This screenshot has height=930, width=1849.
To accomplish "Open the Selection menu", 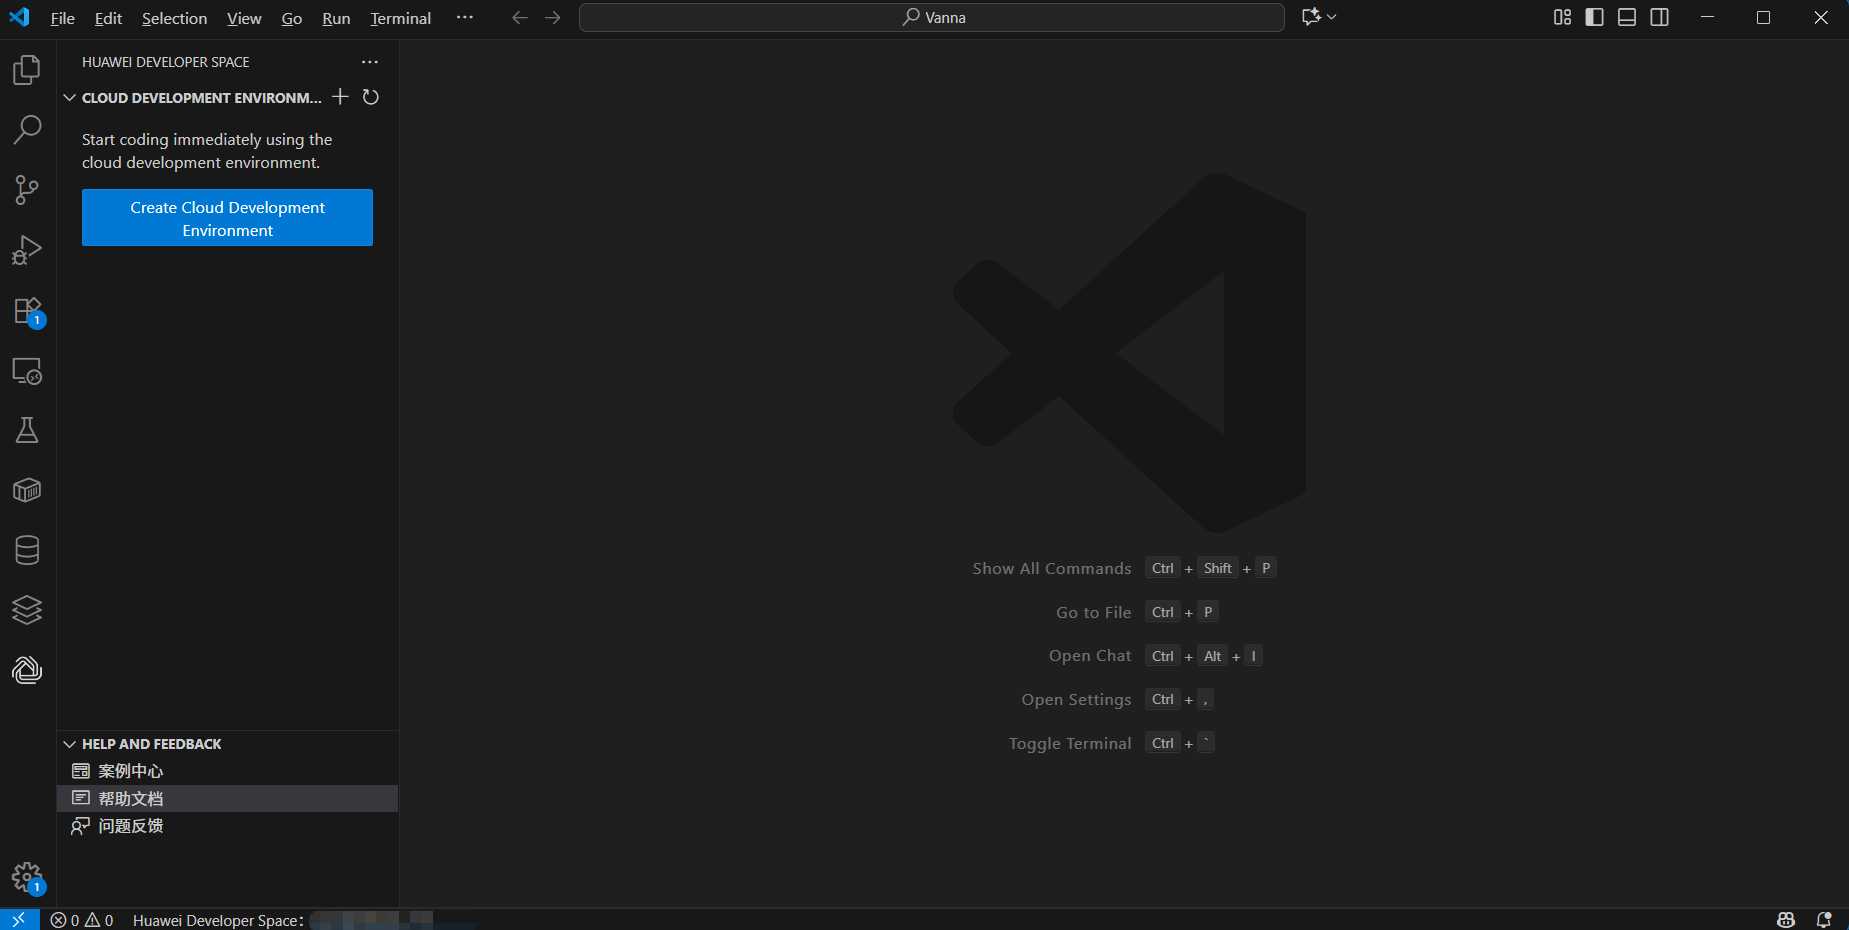I will pyautogui.click(x=174, y=18).
